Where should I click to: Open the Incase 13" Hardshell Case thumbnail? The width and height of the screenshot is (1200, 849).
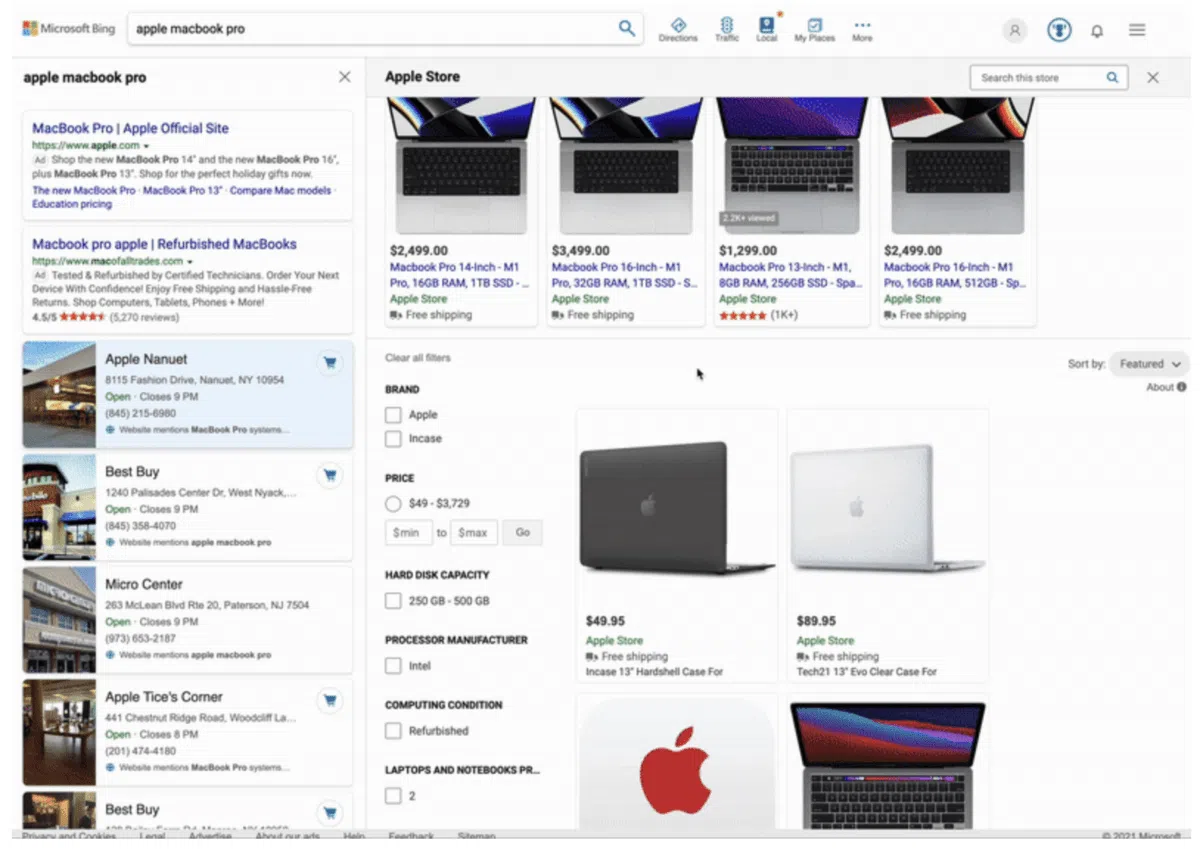[654, 507]
